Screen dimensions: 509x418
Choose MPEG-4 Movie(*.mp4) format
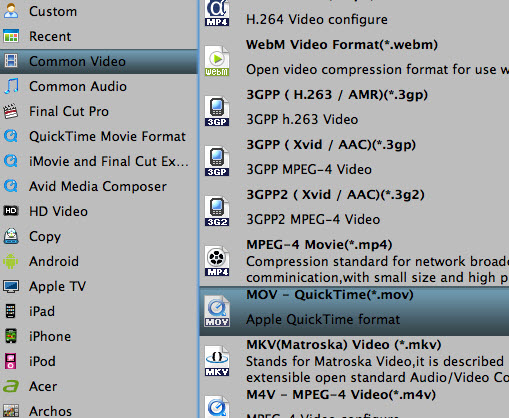pos(354,261)
